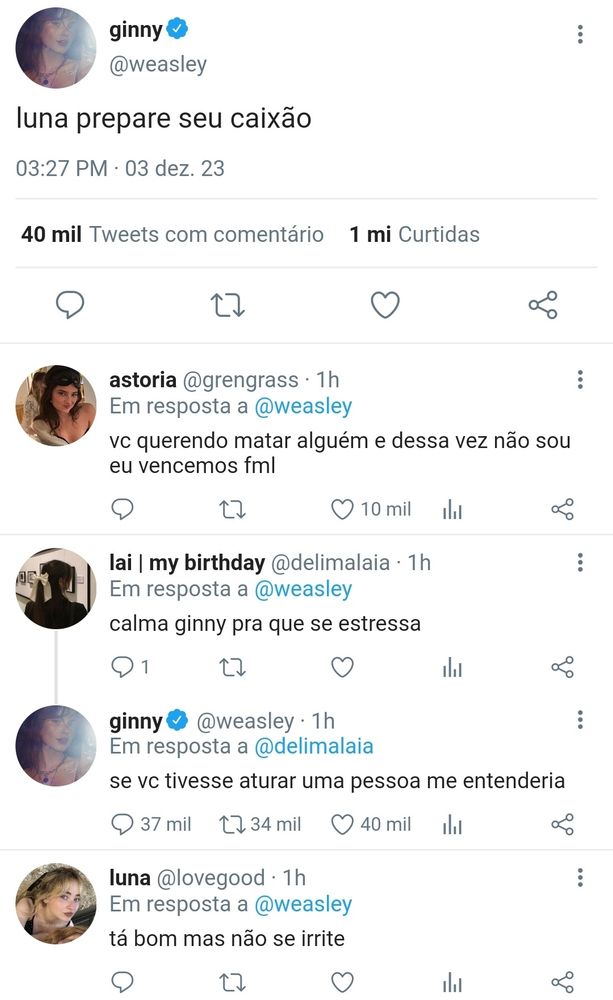Viewport: 613px width, 1000px height.
Task: Open the @delimalaia mention link in ginny's reply
Action: pyautogui.click(x=314, y=746)
